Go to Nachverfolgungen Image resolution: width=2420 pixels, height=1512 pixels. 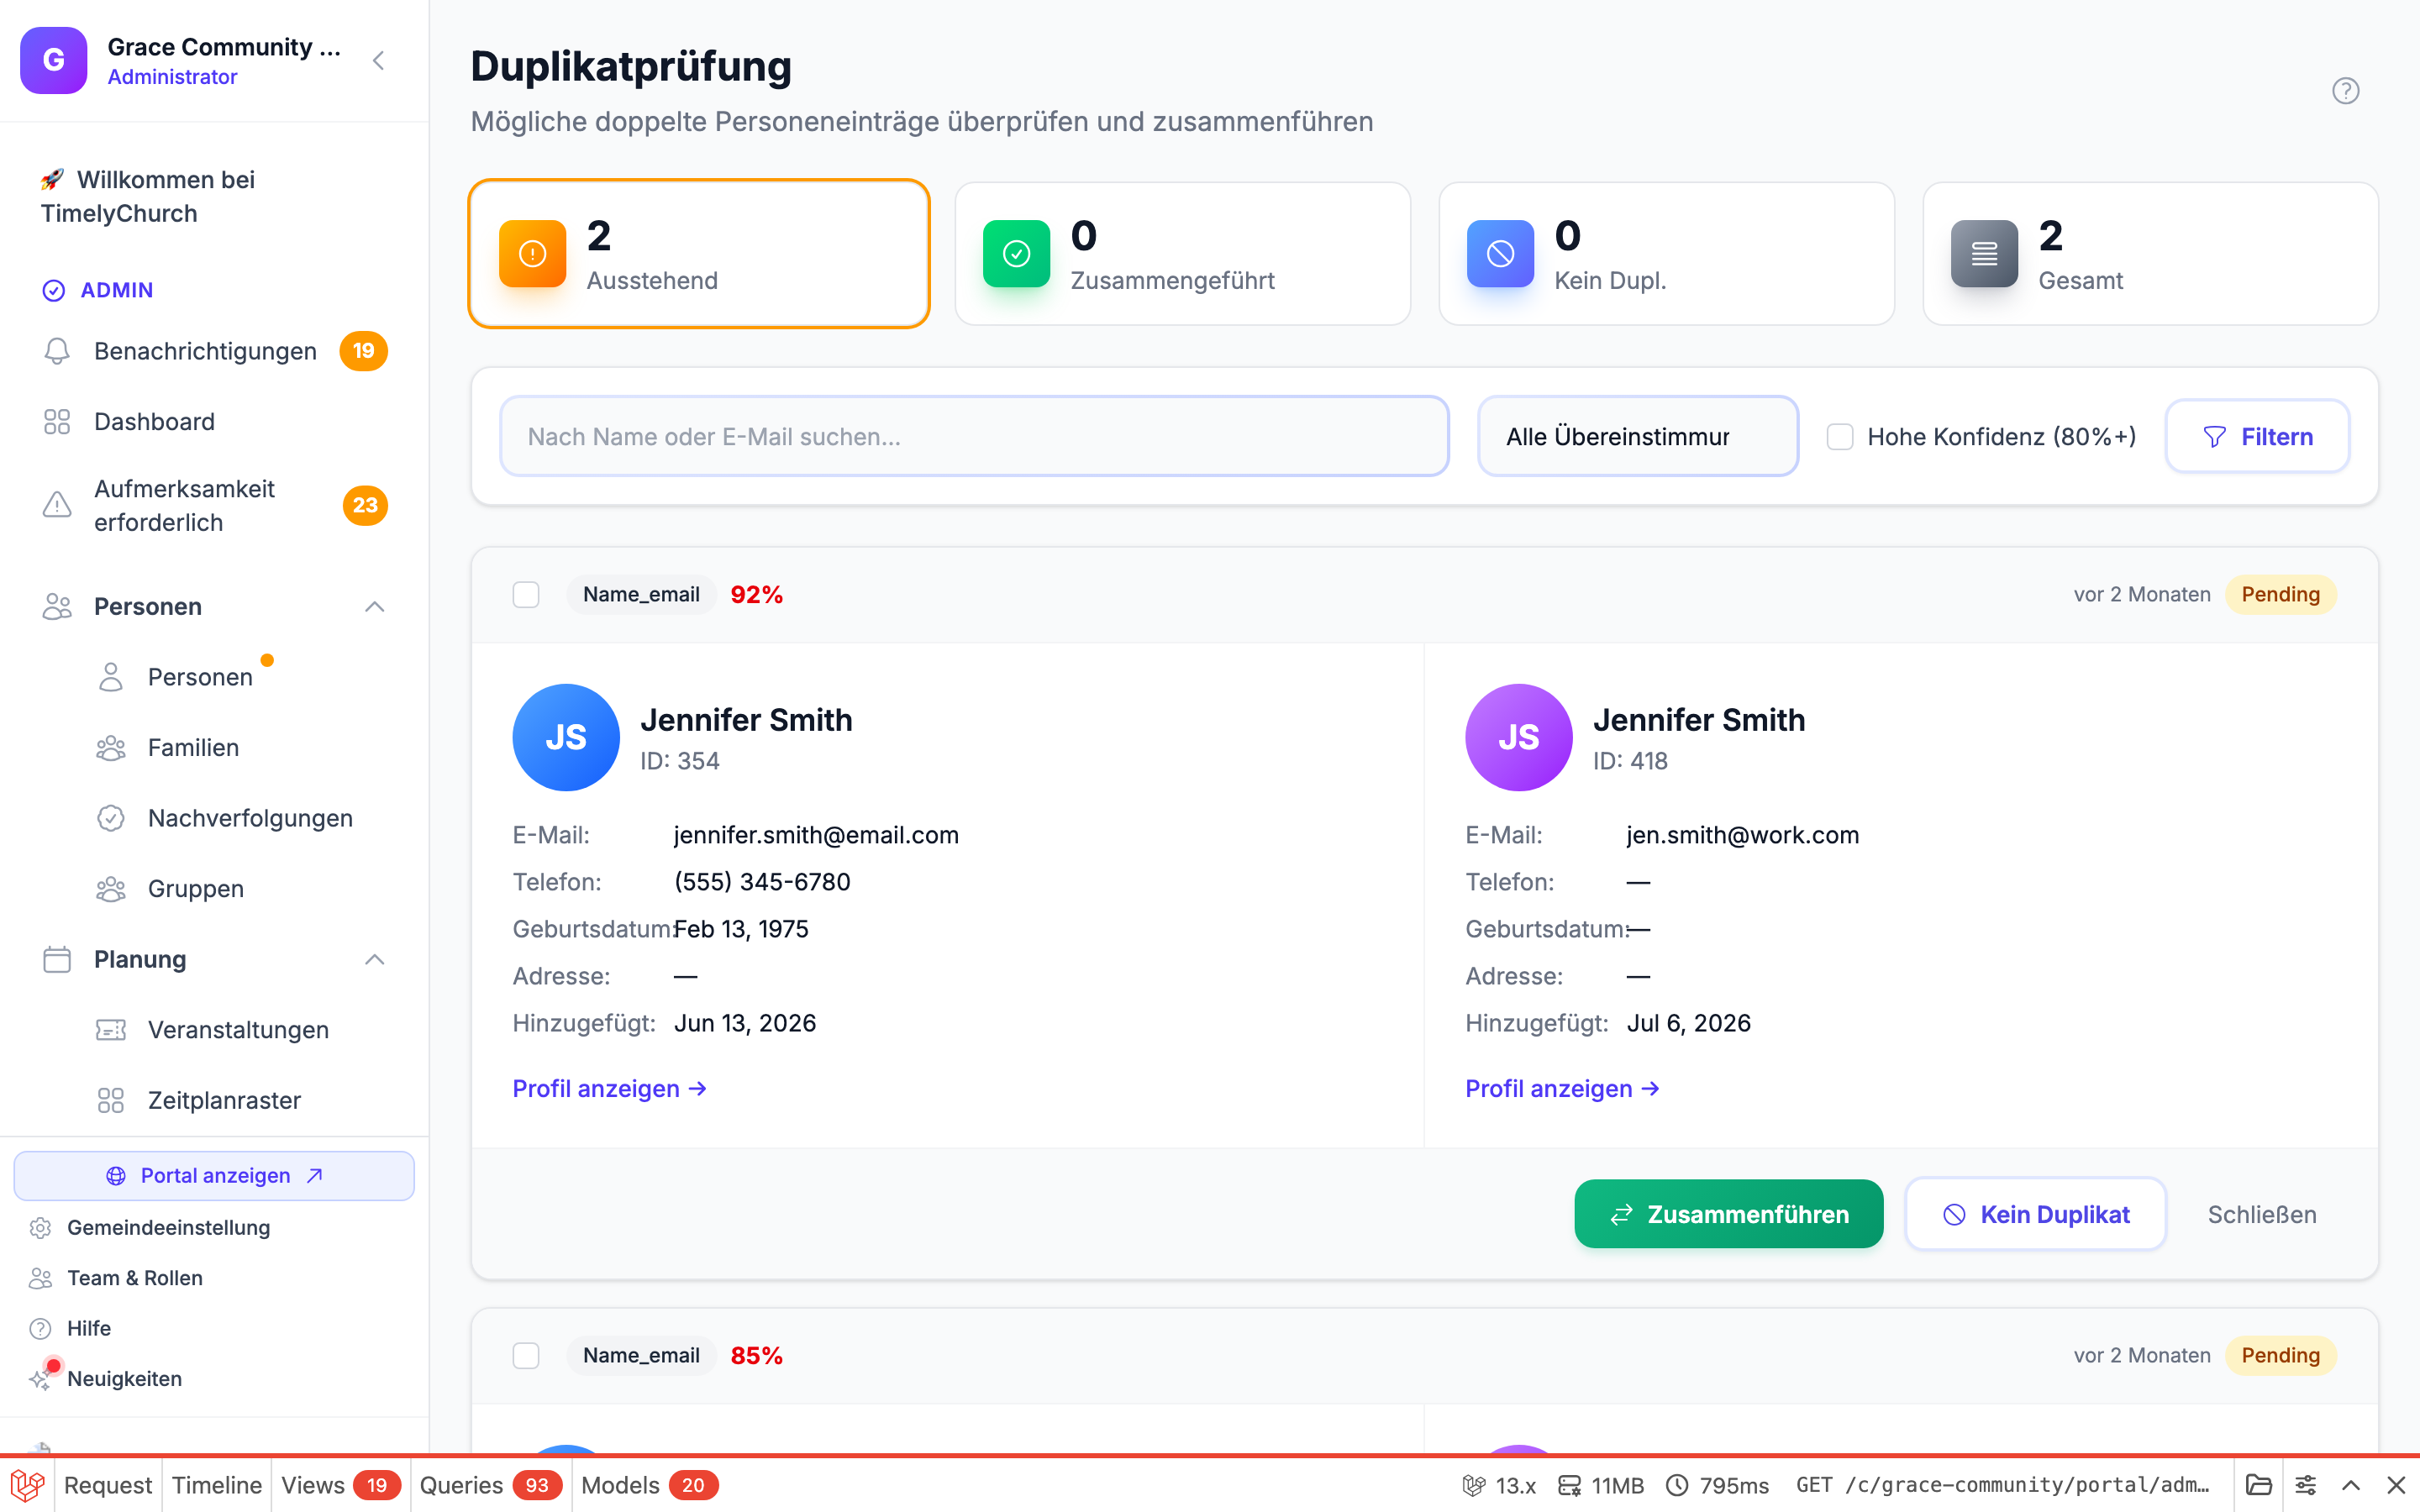(x=250, y=818)
